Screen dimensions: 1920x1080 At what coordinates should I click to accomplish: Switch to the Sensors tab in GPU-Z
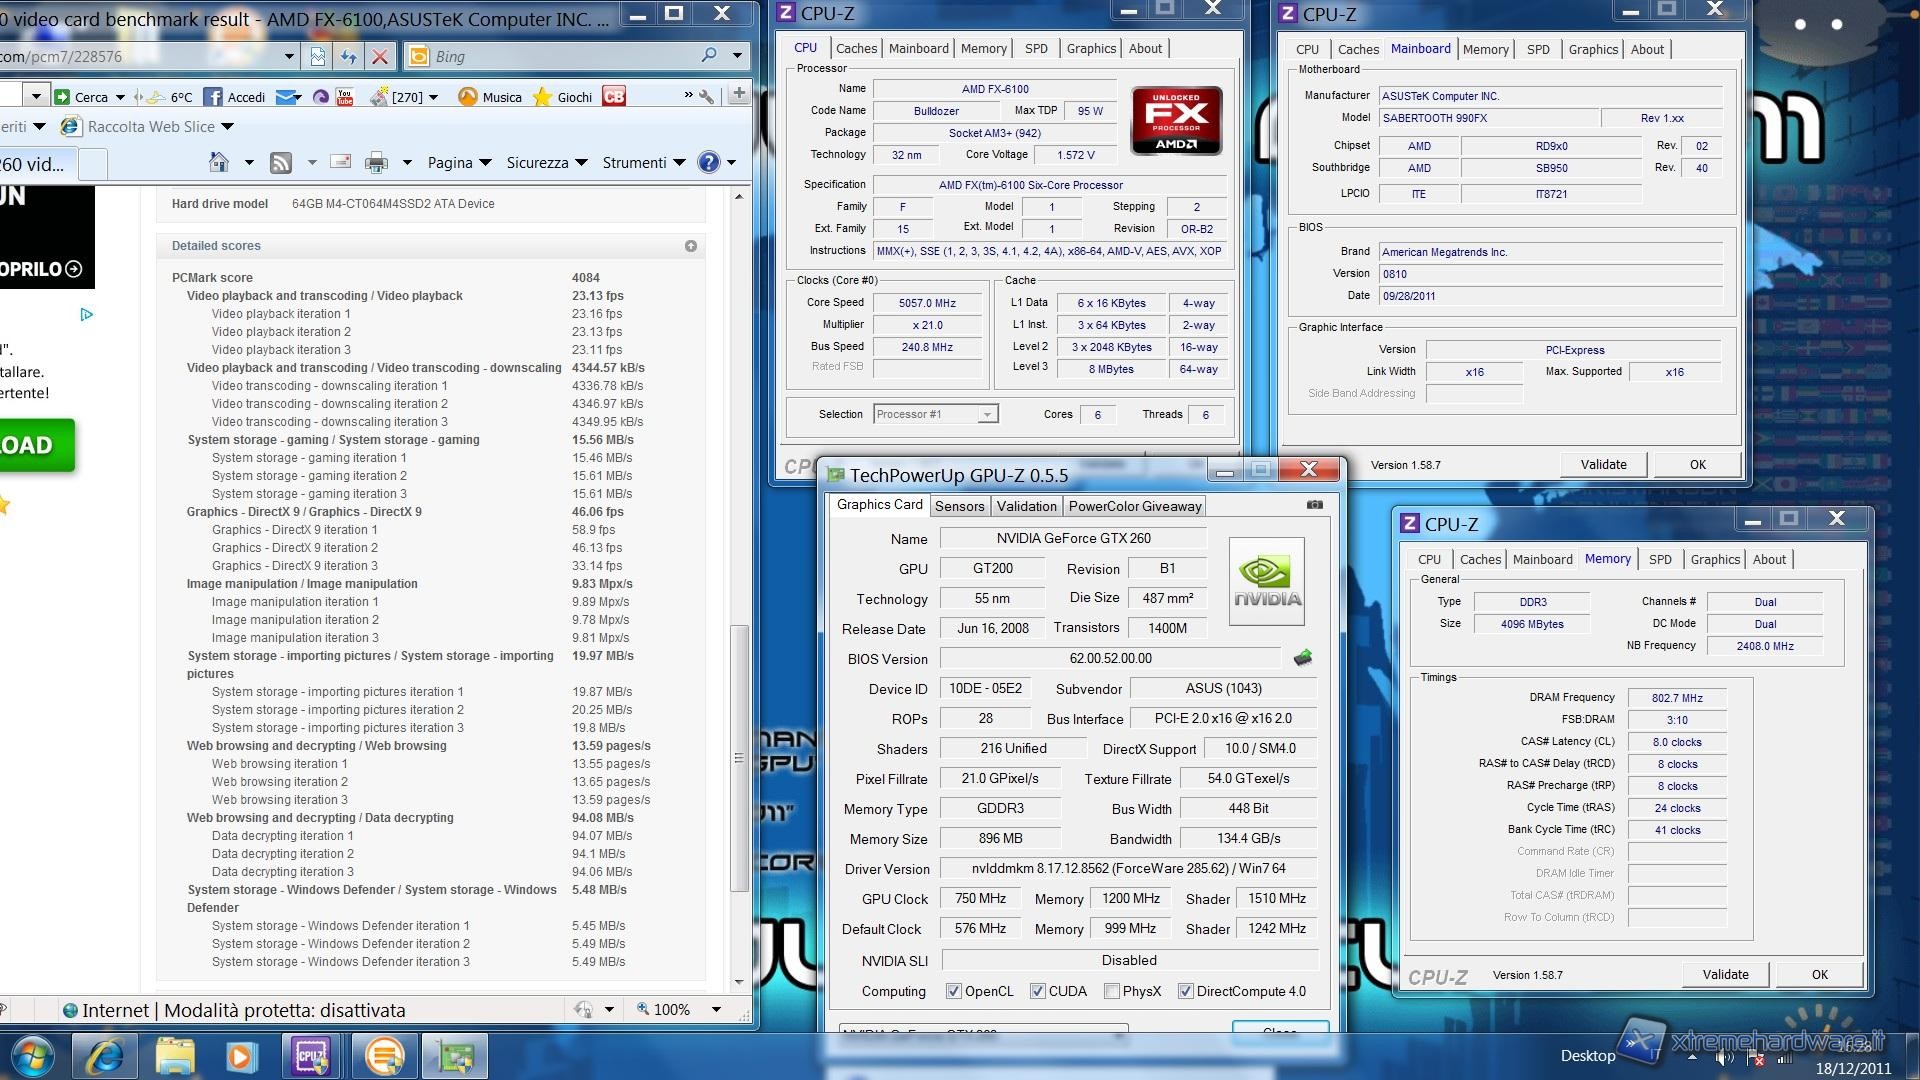pos(959,506)
